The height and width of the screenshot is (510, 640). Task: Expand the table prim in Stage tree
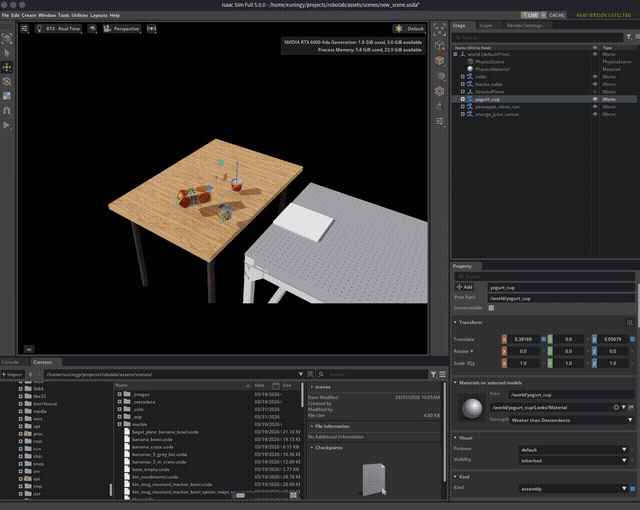click(x=462, y=77)
